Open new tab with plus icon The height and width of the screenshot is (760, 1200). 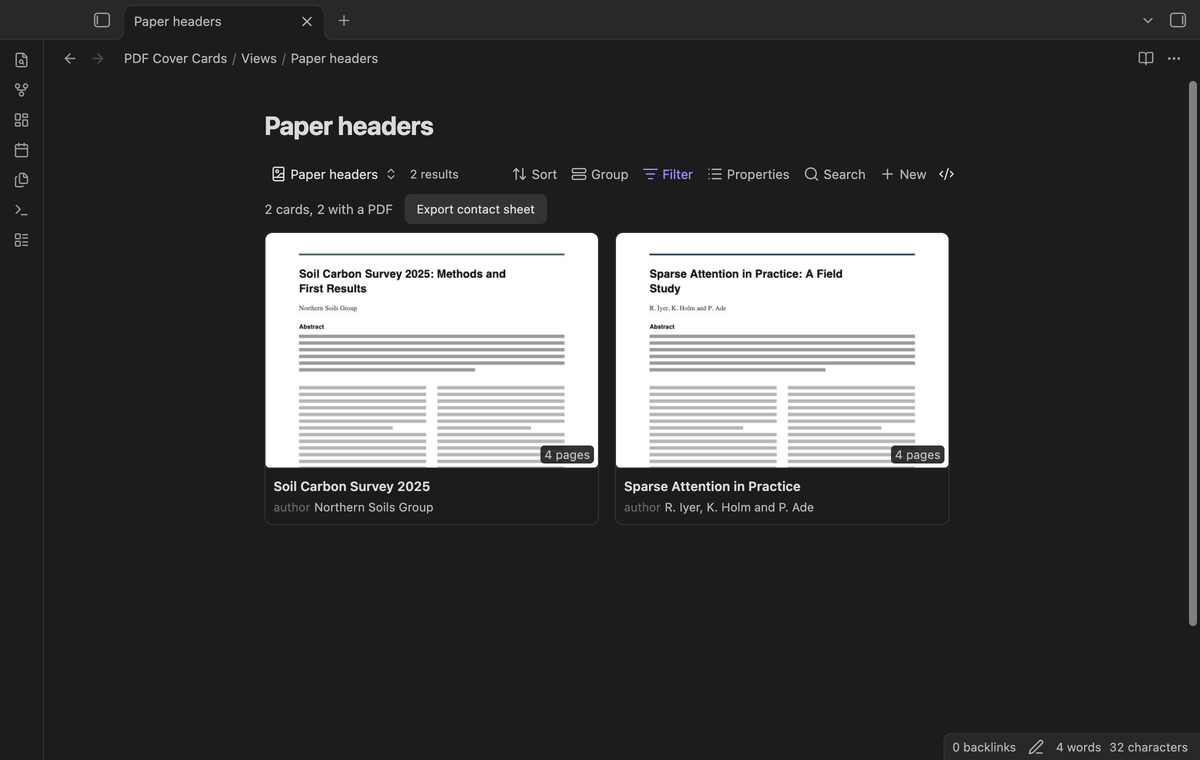[x=344, y=20]
